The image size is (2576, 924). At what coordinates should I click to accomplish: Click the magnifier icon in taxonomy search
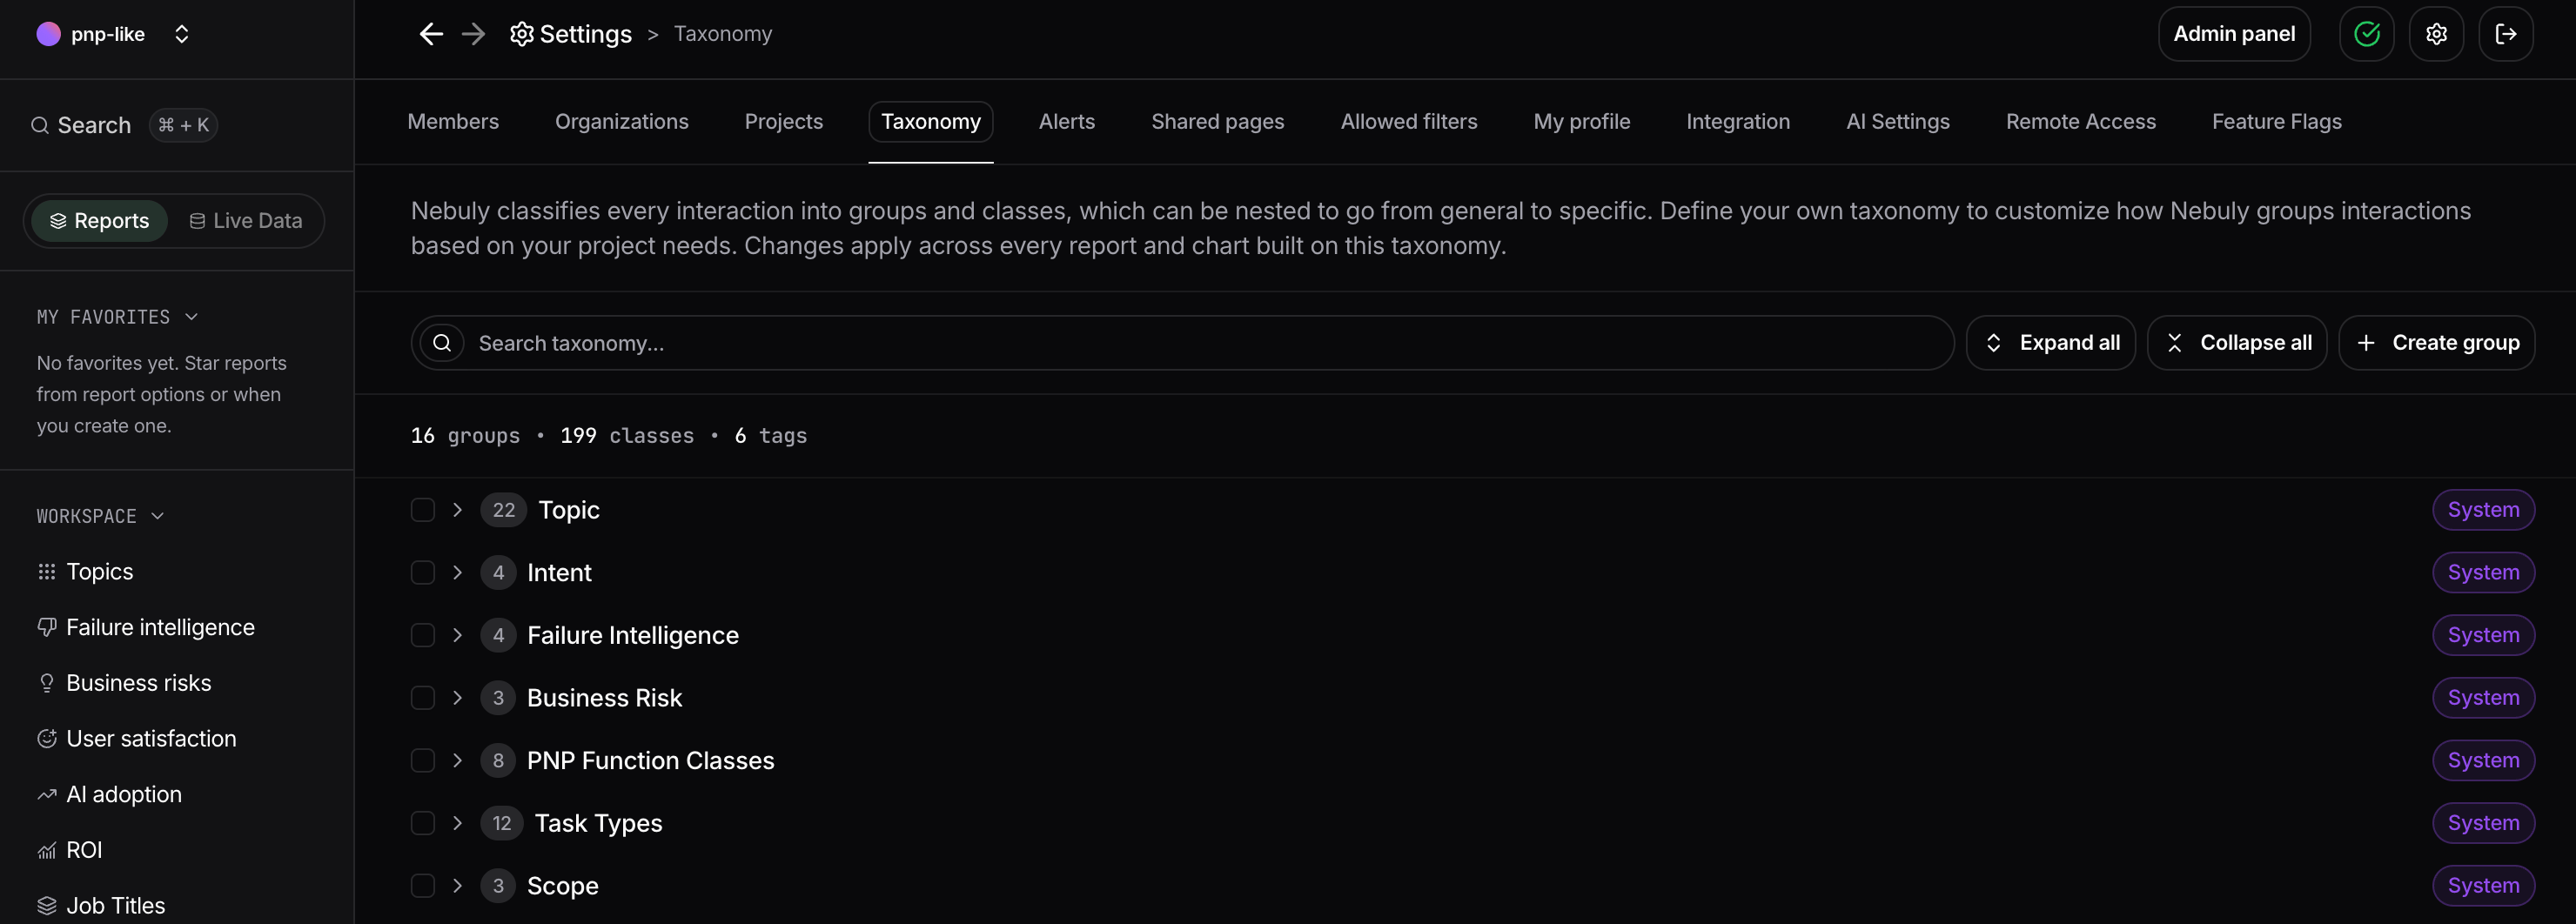[442, 343]
